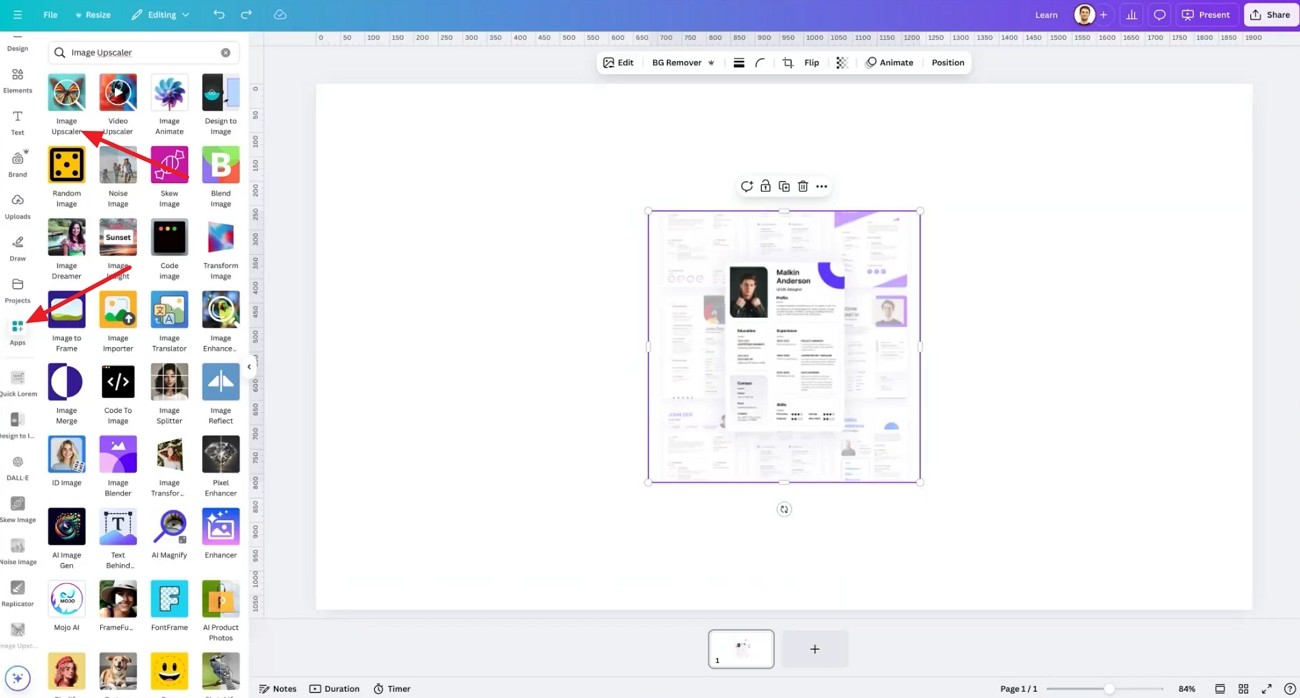This screenshot has width=1300, height=698.
Task: Click the Animate button
Action: click(x=889, y=63)
